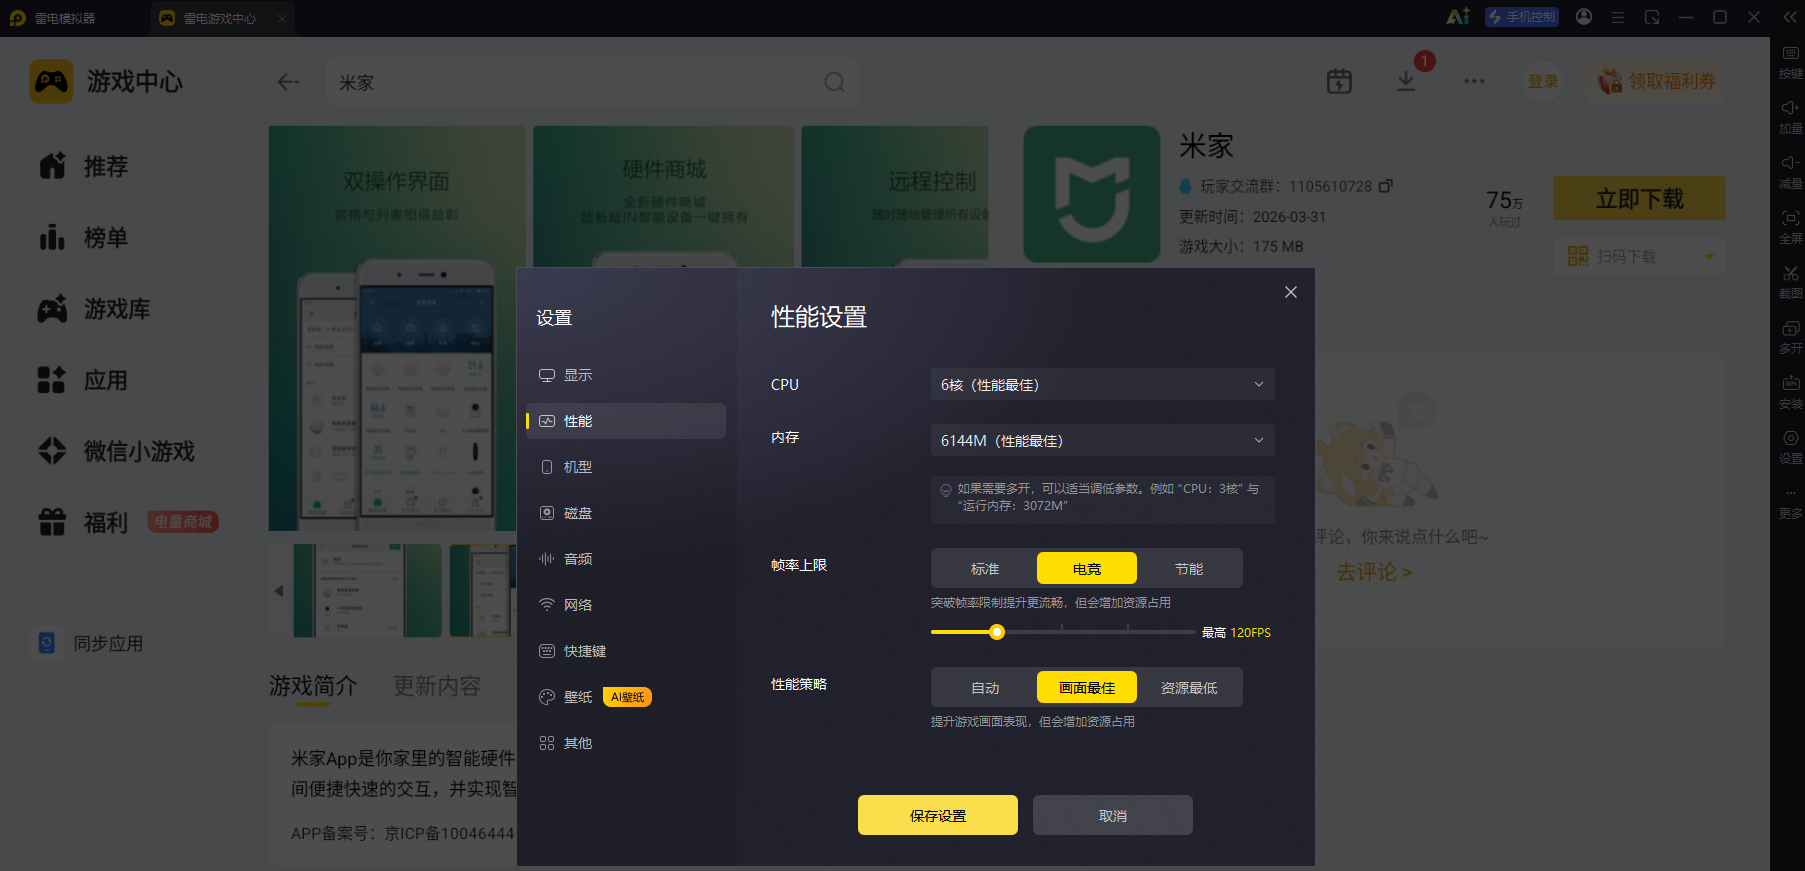Click the 手机控制 button in the title bar

tap(1522, 17)
